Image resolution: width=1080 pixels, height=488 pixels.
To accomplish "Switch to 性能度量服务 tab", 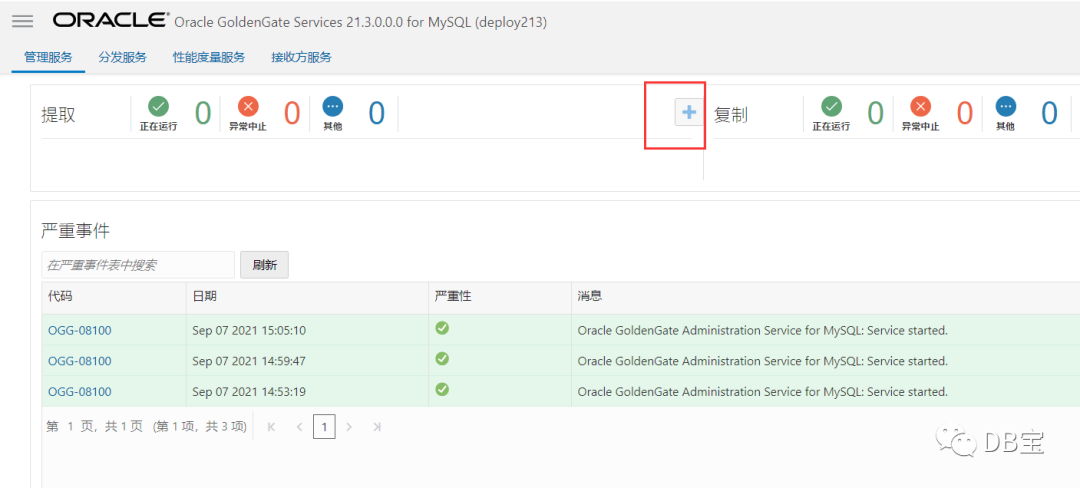I will coord(209,57).
